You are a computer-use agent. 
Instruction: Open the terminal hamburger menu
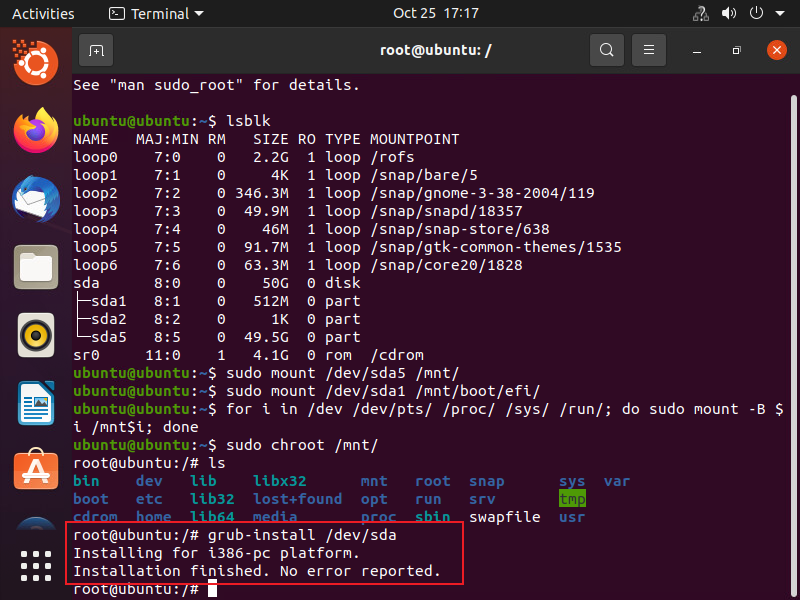(649, 50)
